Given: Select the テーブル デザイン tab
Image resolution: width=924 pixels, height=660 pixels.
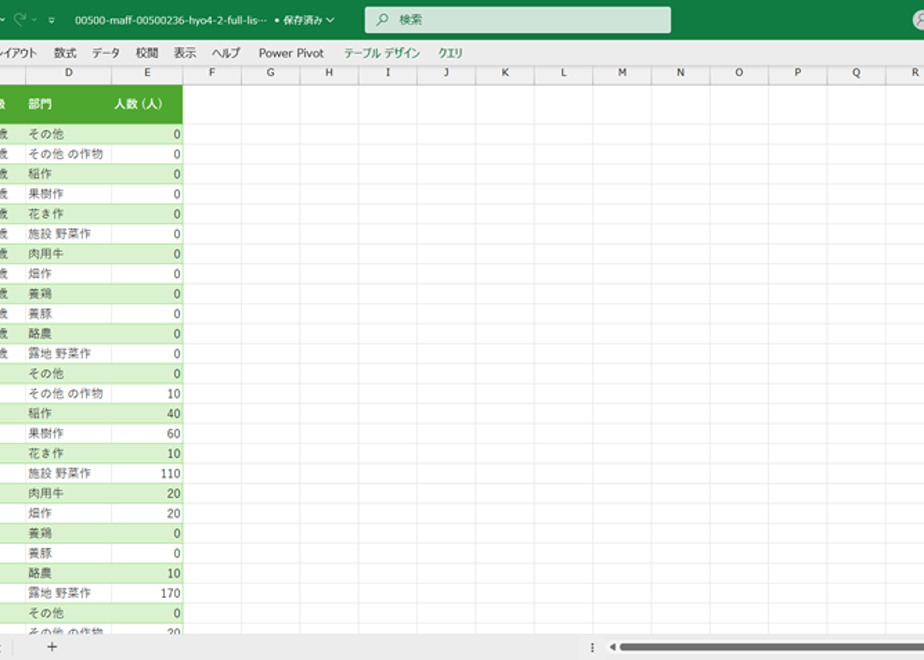Looking at the screenshot, I should tap(382, 53).
